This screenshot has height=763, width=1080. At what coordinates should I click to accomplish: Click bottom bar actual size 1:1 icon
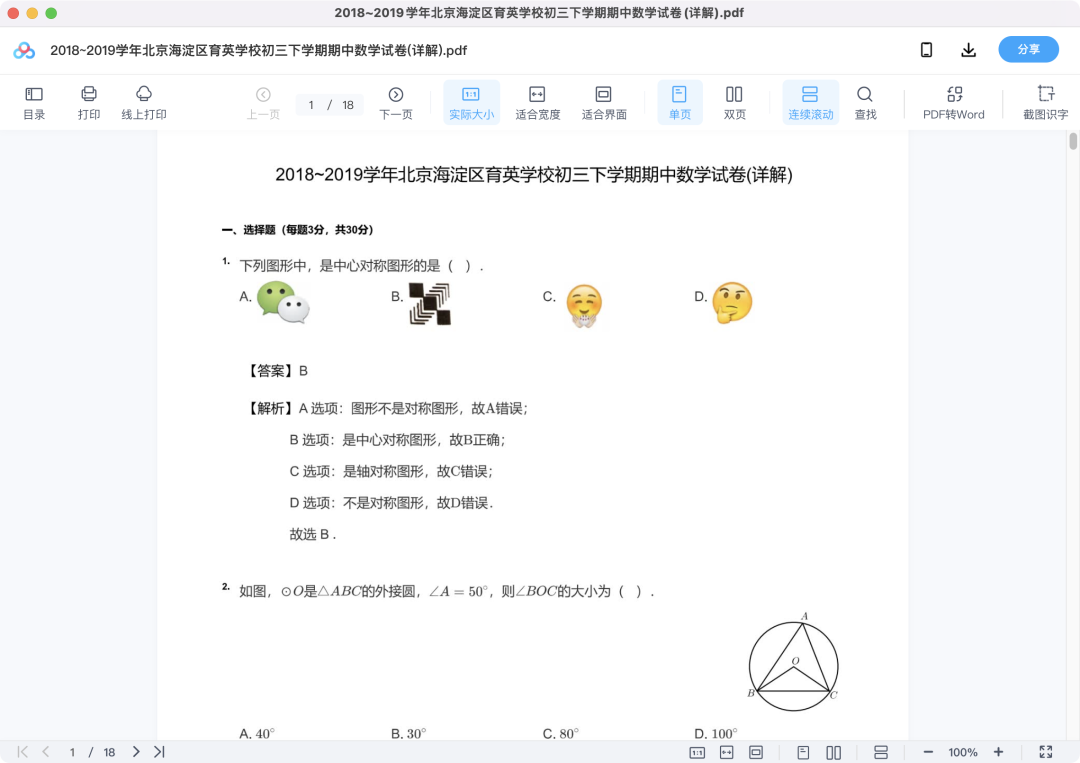[x=697, y=753]
